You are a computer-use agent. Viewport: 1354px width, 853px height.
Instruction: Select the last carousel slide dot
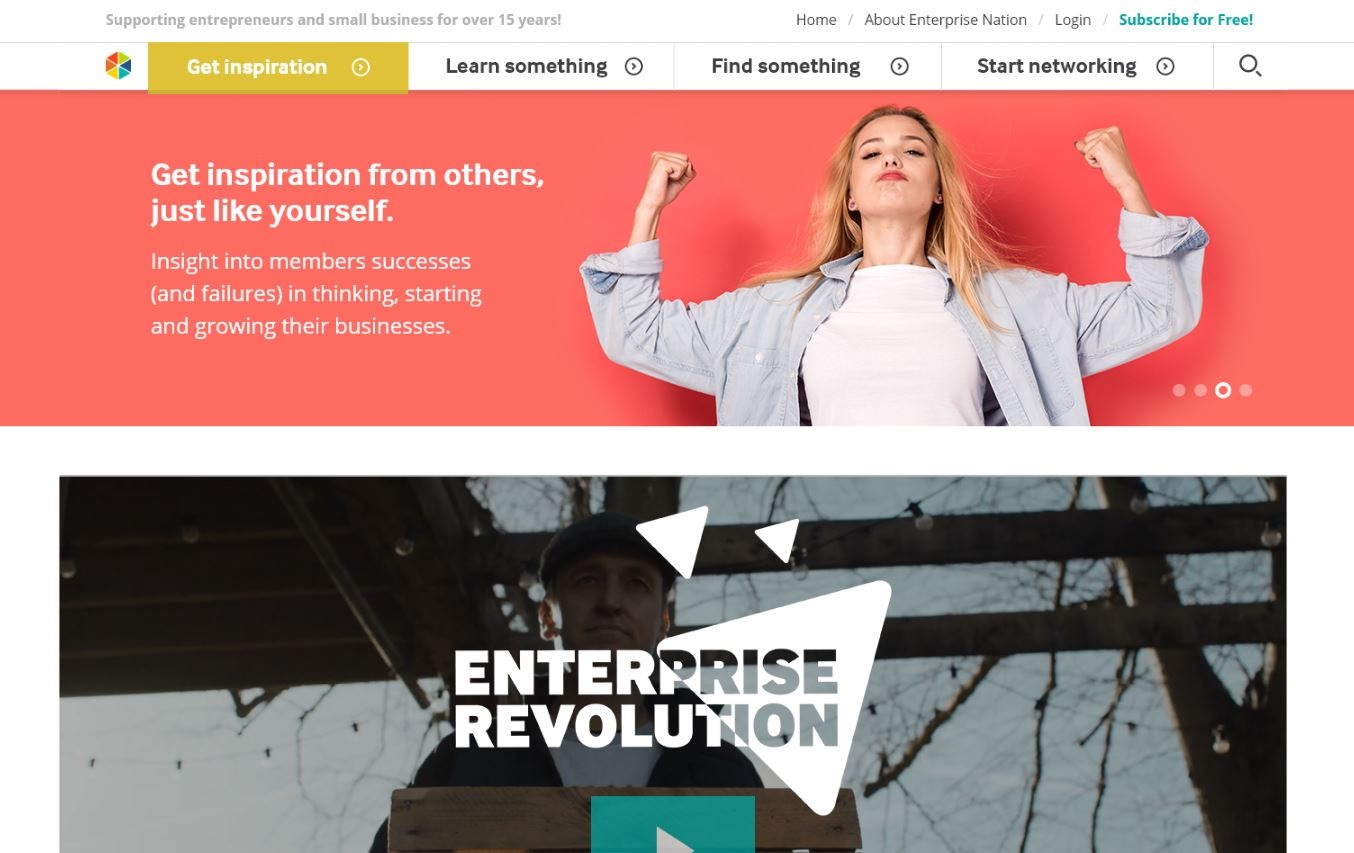(x=1245, y=391)
